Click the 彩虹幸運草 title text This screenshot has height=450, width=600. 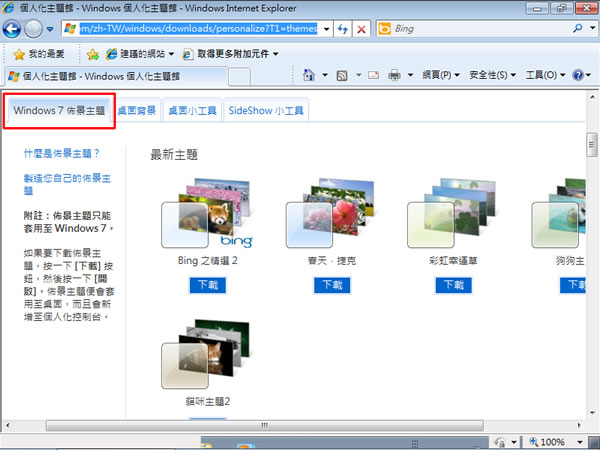(453, 261)
